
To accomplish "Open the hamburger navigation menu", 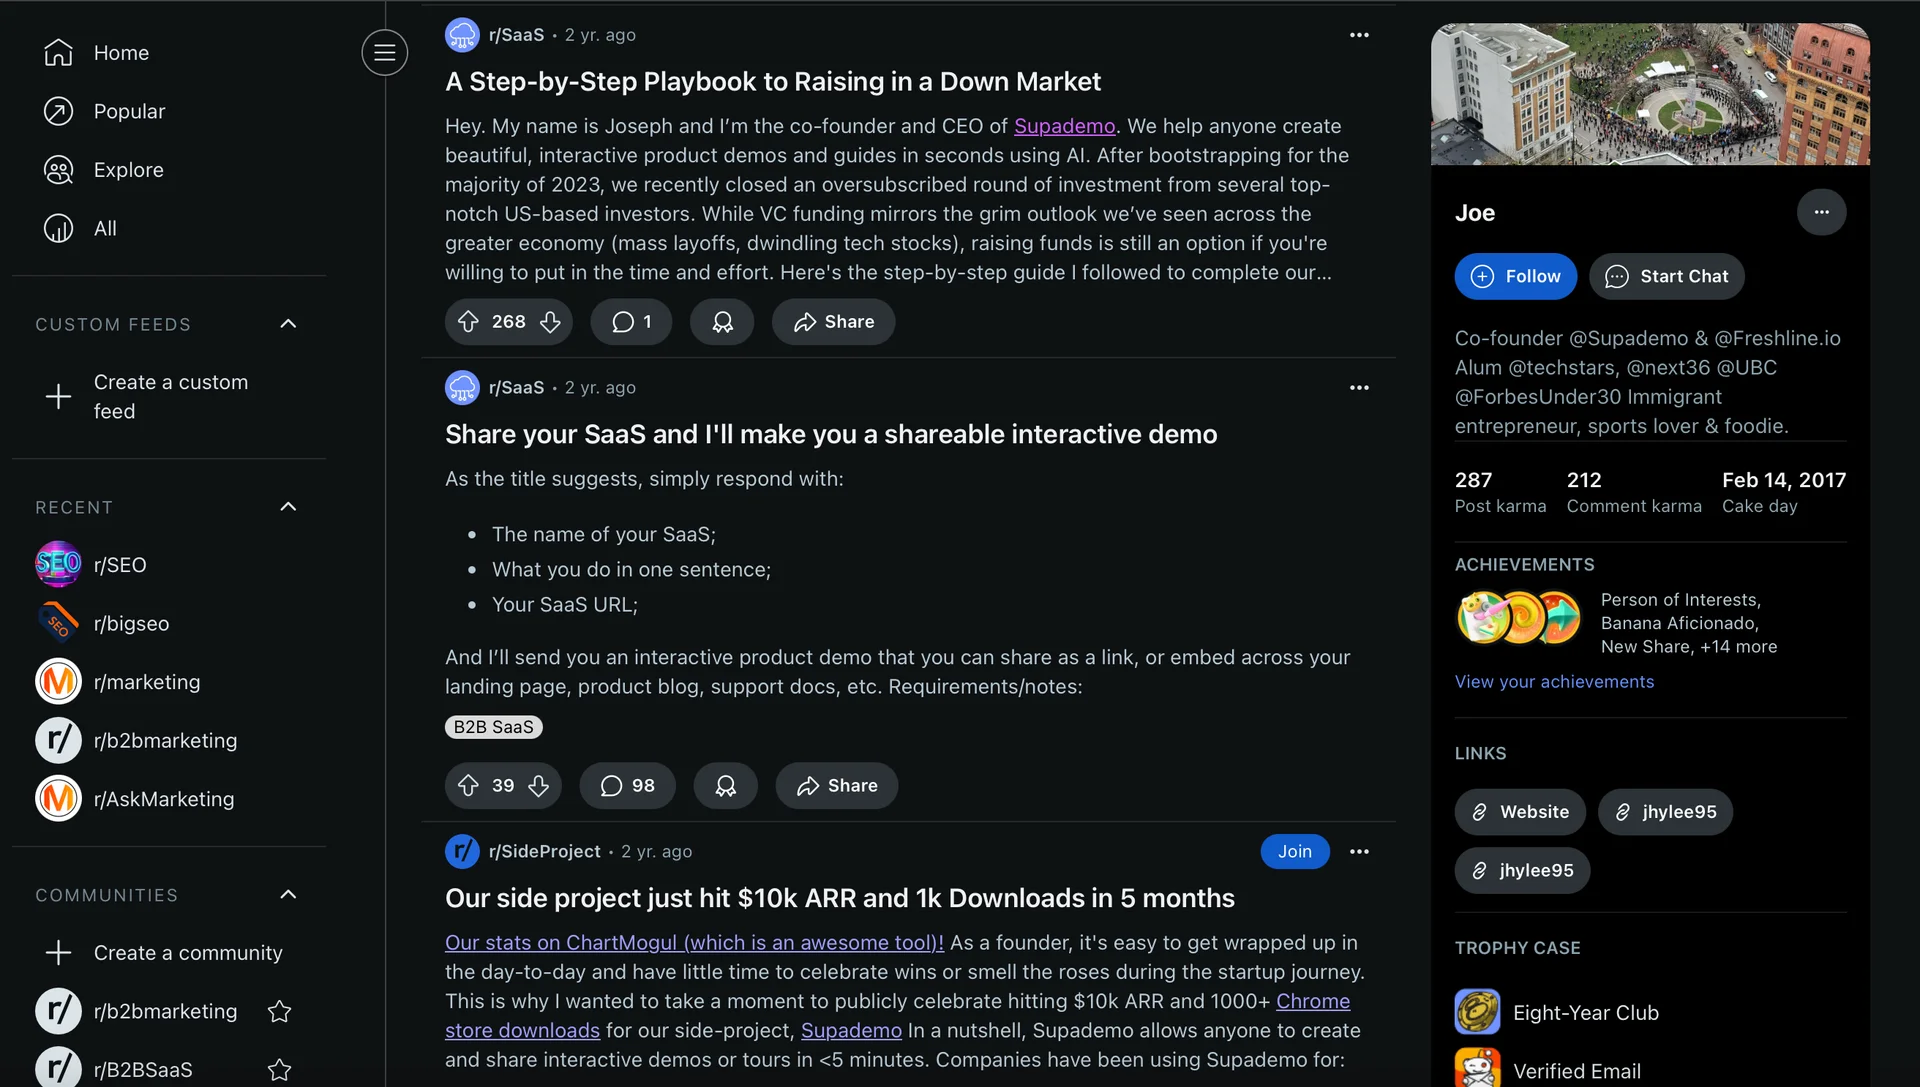I will coord(384,52).
